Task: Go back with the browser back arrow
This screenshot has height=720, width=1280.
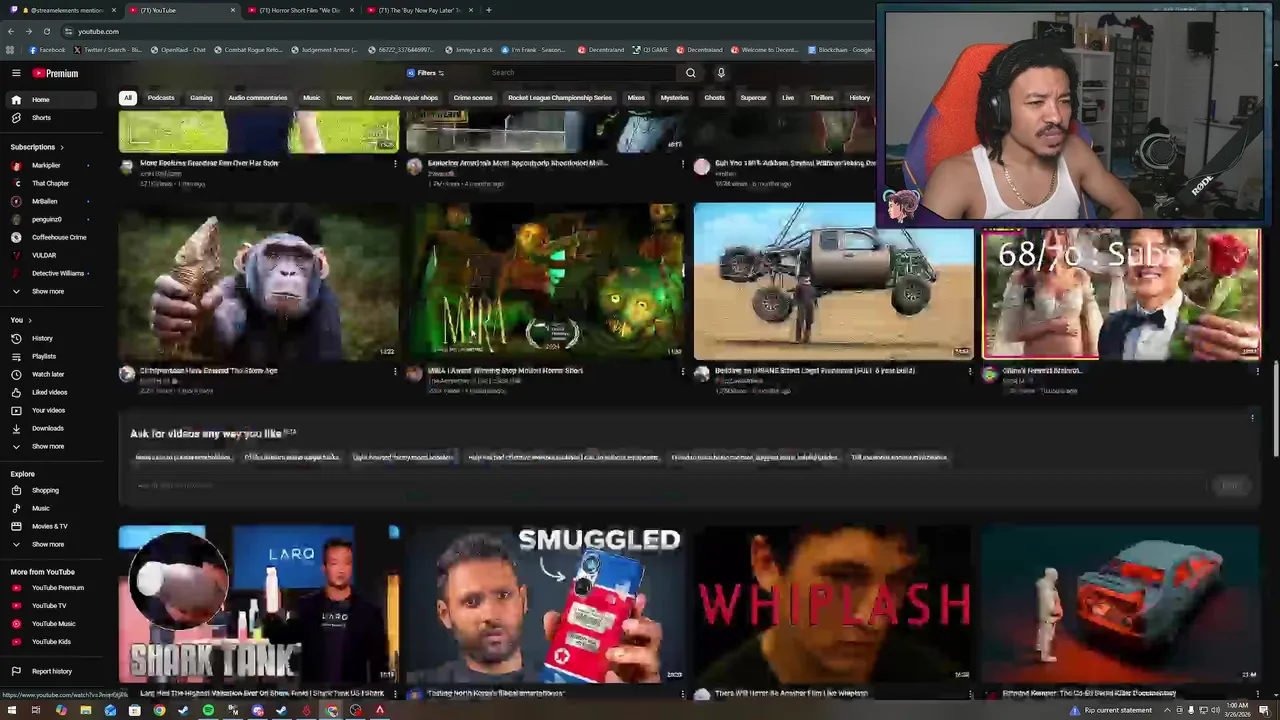Action: click(x=11, y=31)
